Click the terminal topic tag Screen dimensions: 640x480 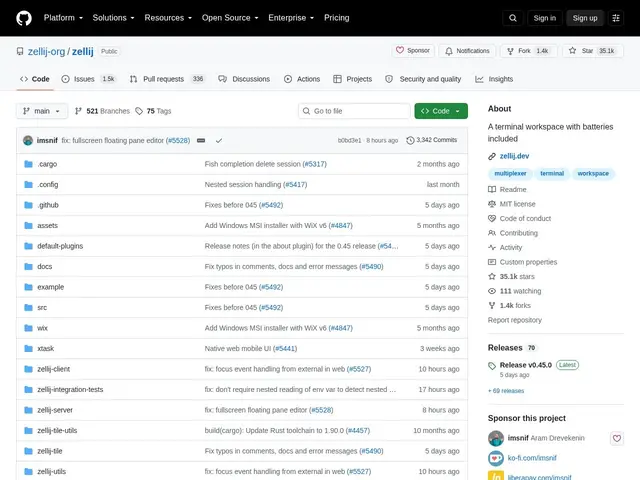tap(552, 173)
